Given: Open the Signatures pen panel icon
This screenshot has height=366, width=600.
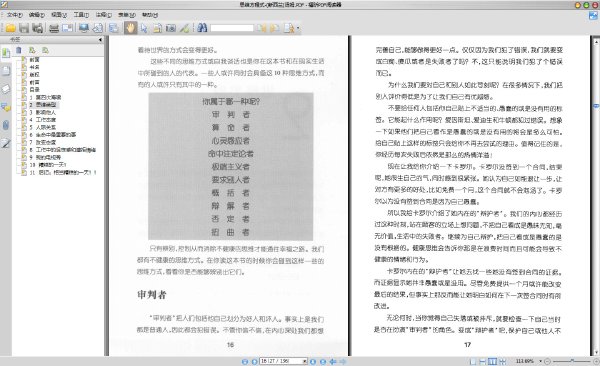Looking at the screenshot, I should point(6,143).
